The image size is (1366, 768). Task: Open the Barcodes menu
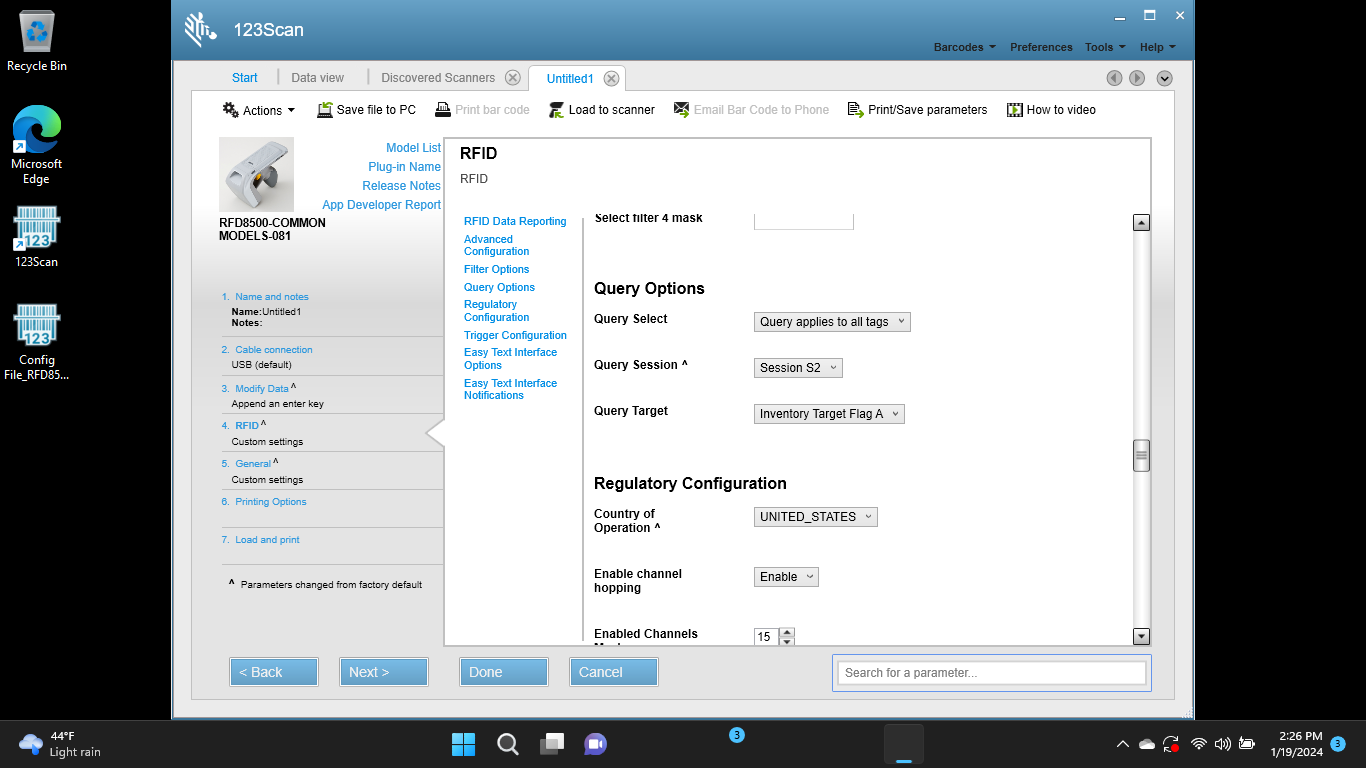964,47
